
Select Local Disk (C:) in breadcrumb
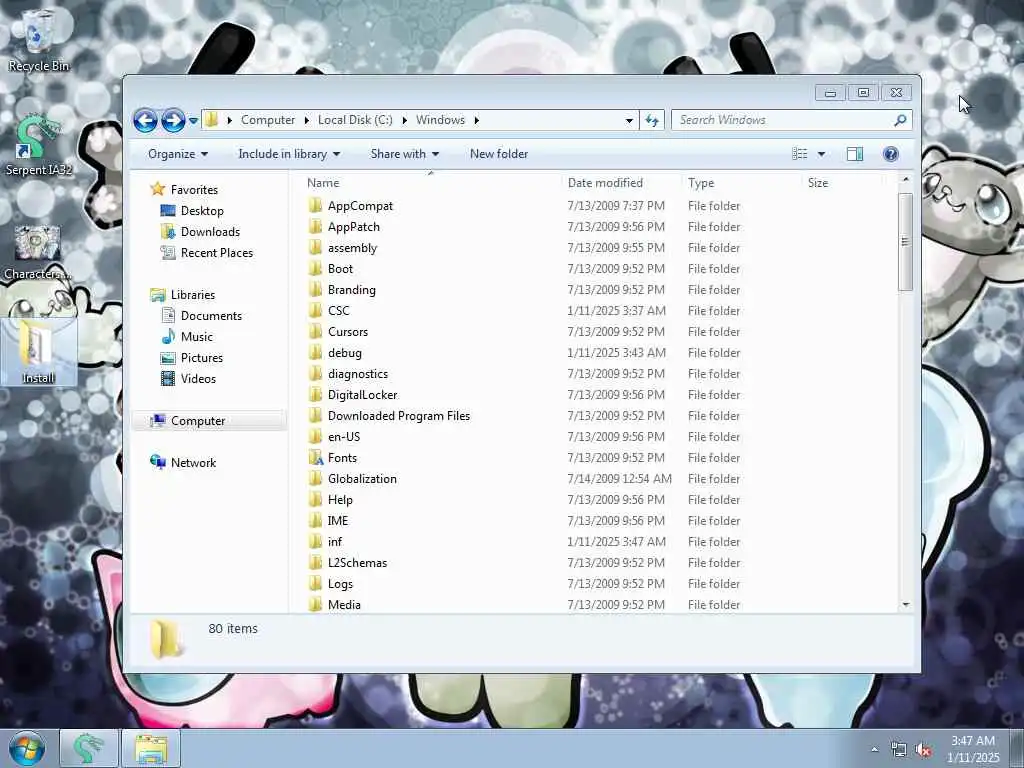[355, 120]
